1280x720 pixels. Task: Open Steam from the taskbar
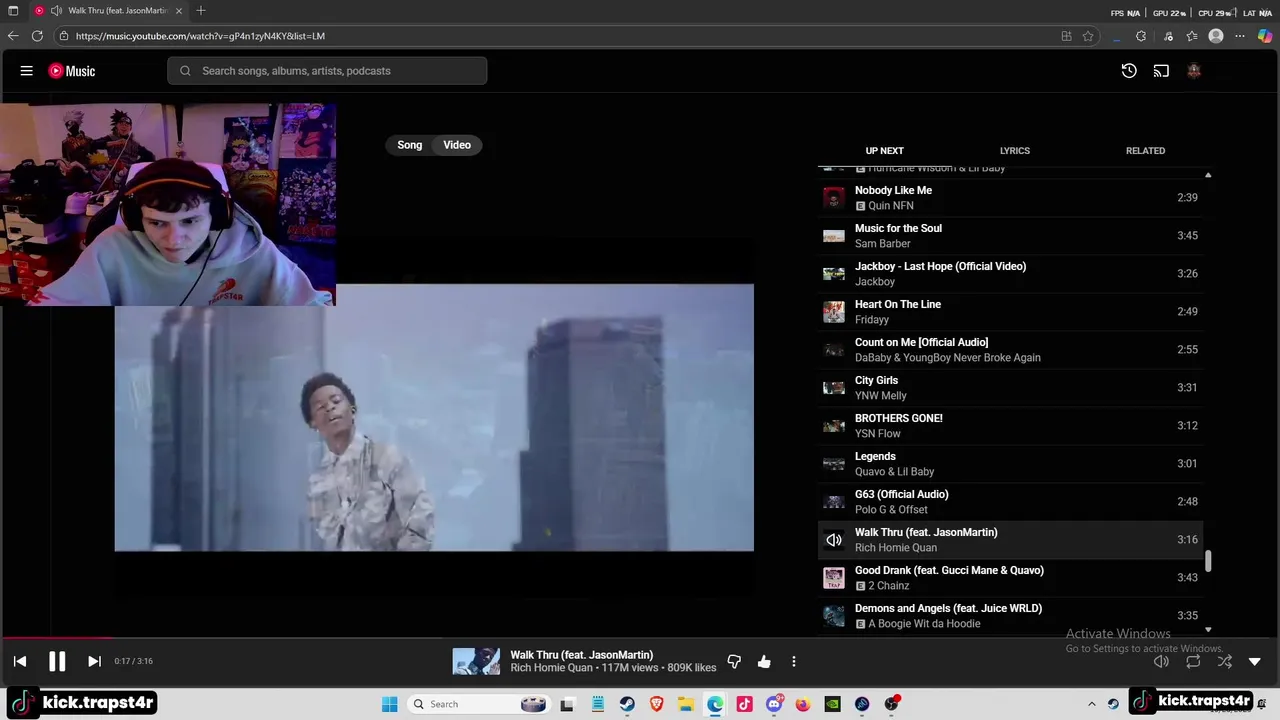[627, 704]
